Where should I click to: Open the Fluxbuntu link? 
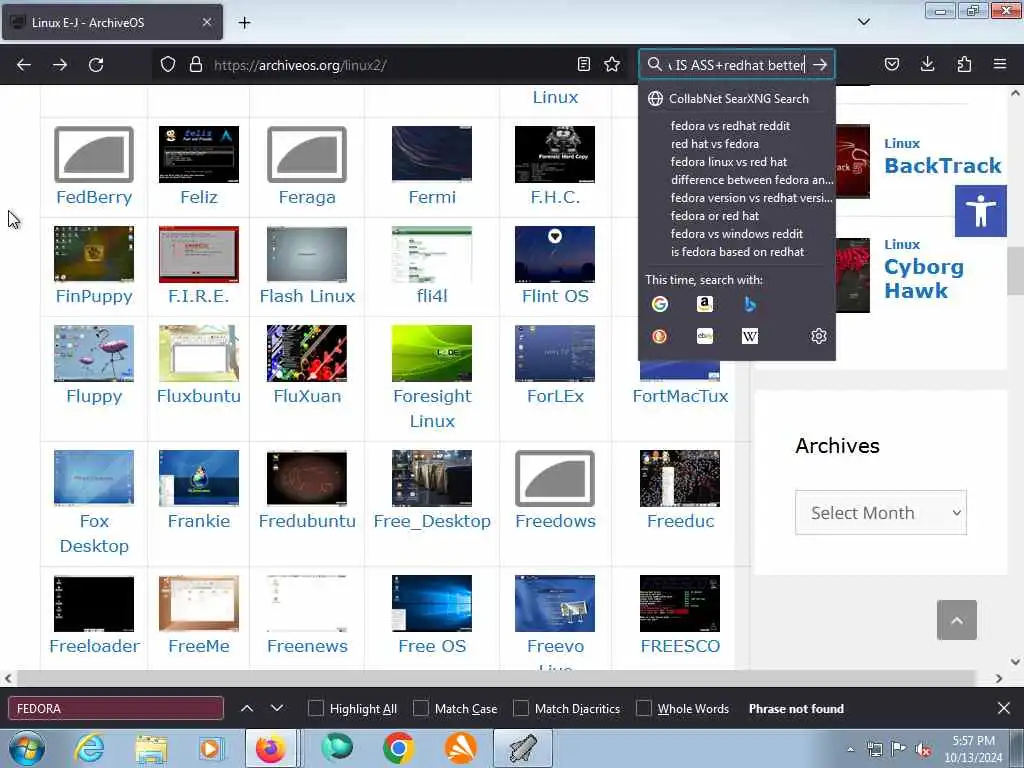click(199, 396)
